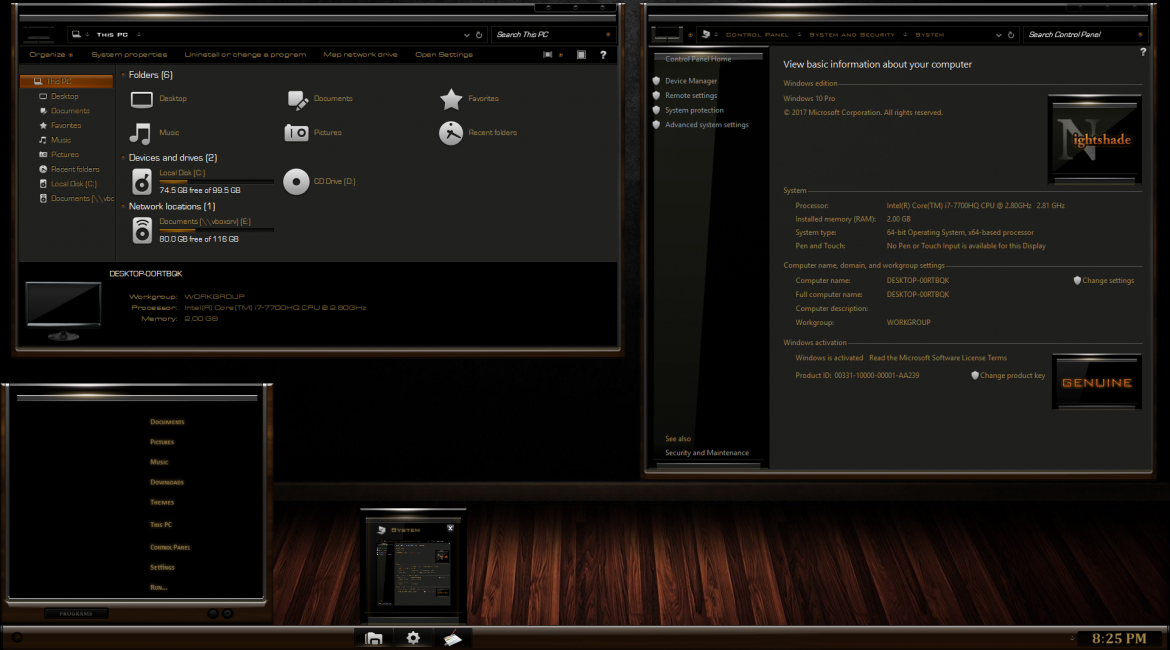Click the System and Security breadcrumb
This screenshot has width=1170, height=650.
coord(852,35)
